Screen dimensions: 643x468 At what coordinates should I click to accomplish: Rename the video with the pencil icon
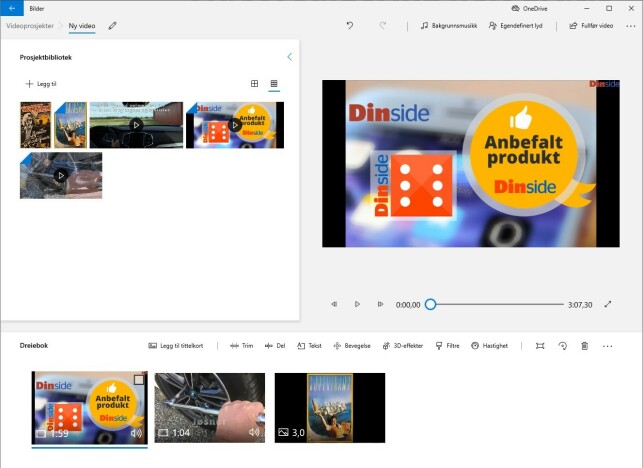(x=112, y=26)
